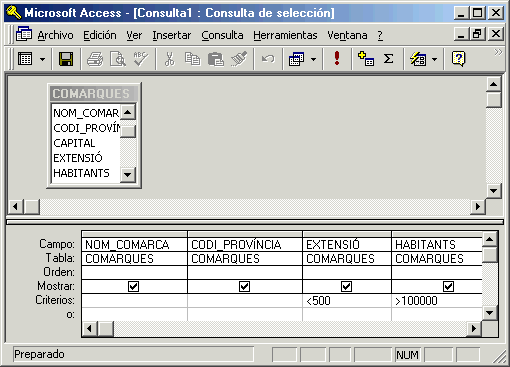
Task: Click the Undo arrow icon
Action: click(x=268, y=59)
